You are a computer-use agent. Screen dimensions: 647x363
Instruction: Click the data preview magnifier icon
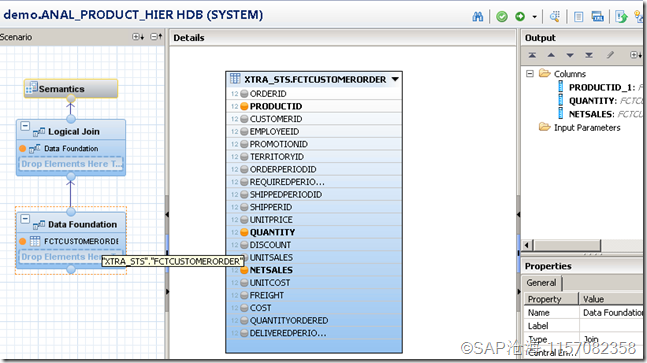(x=555, y=16)
